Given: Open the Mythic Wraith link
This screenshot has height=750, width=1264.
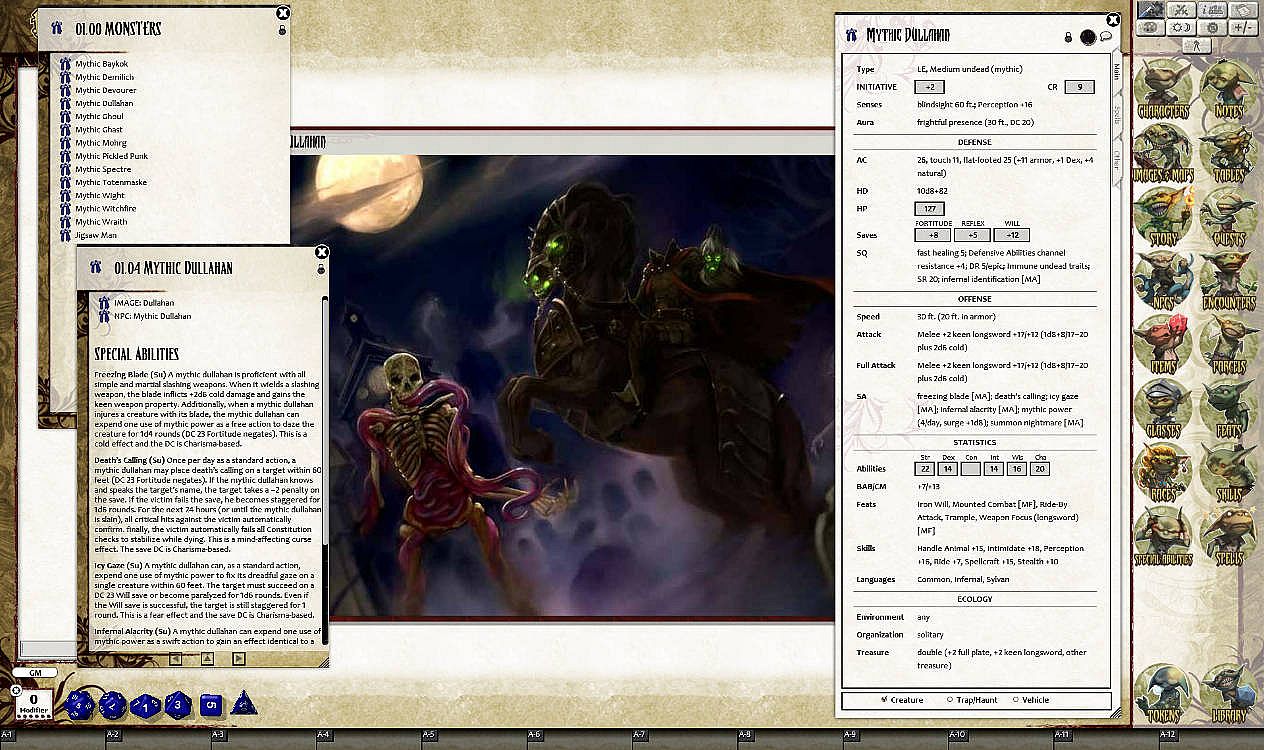Looking at the screenshot, I should pos(101,222).
